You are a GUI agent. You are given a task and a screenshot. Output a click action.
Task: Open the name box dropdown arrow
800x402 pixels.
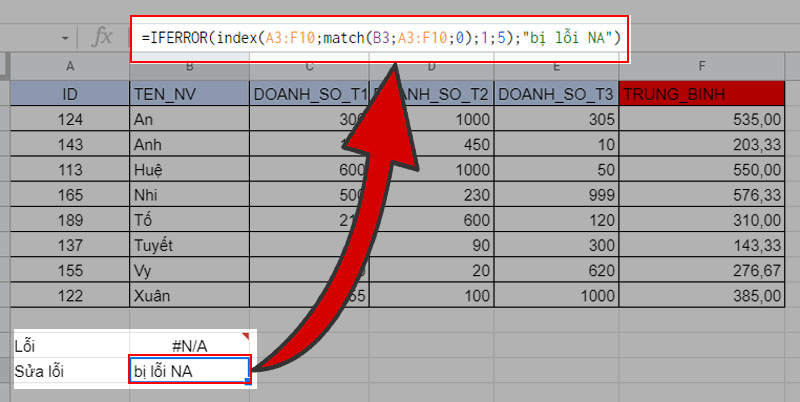[65, 38]
